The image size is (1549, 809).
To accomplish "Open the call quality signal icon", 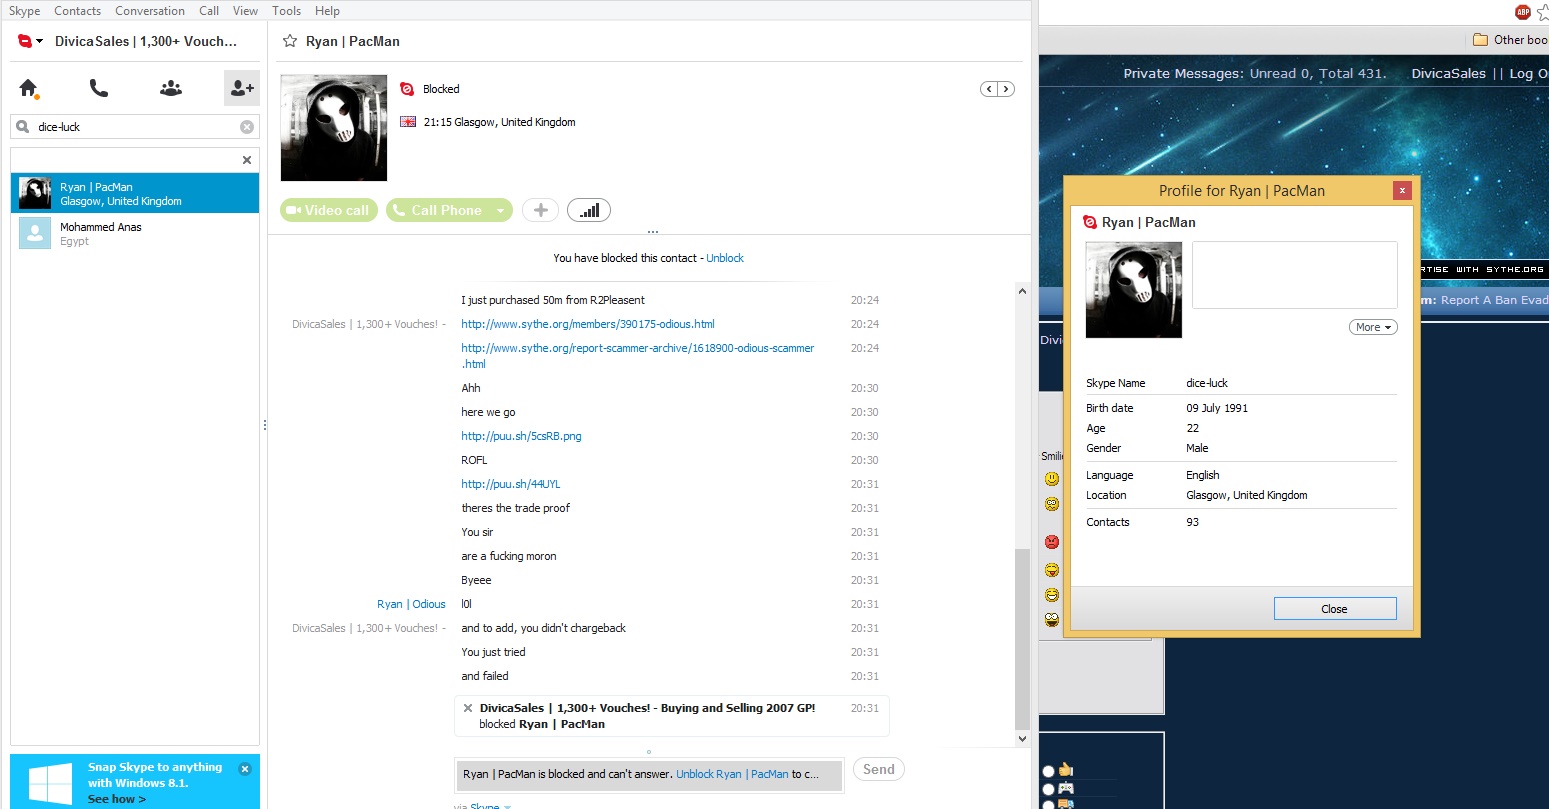I will (589, 210).
